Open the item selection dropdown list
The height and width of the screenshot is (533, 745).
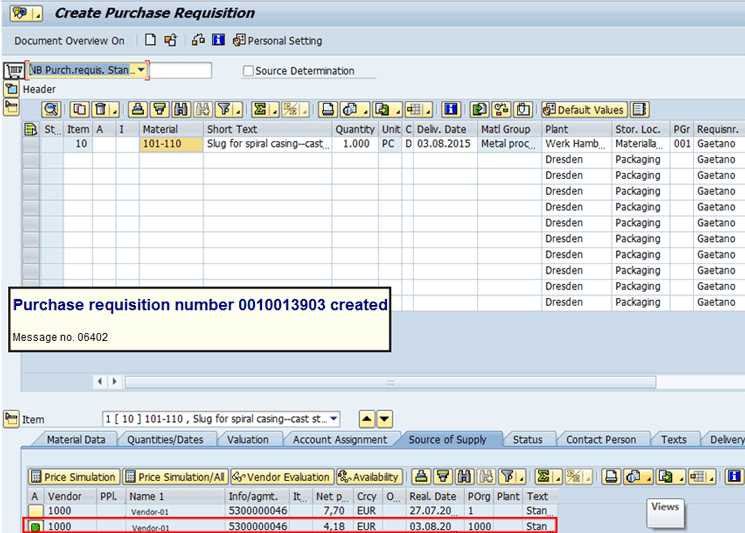333,419
